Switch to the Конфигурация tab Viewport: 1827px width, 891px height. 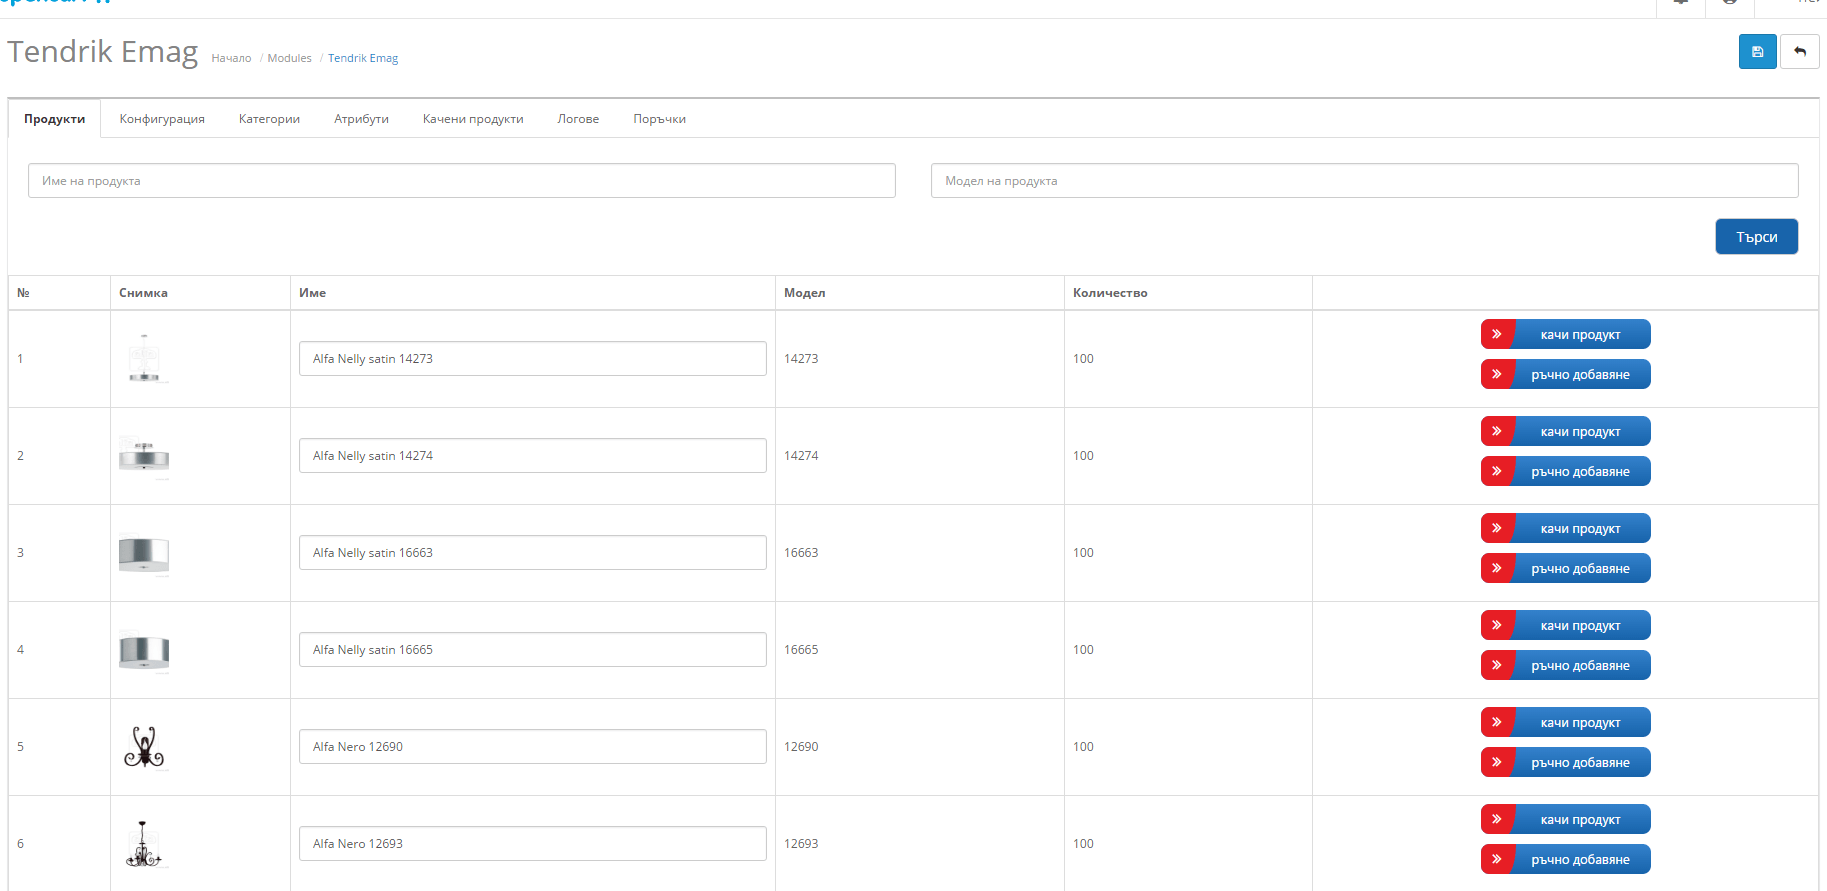tap(162, 119)
